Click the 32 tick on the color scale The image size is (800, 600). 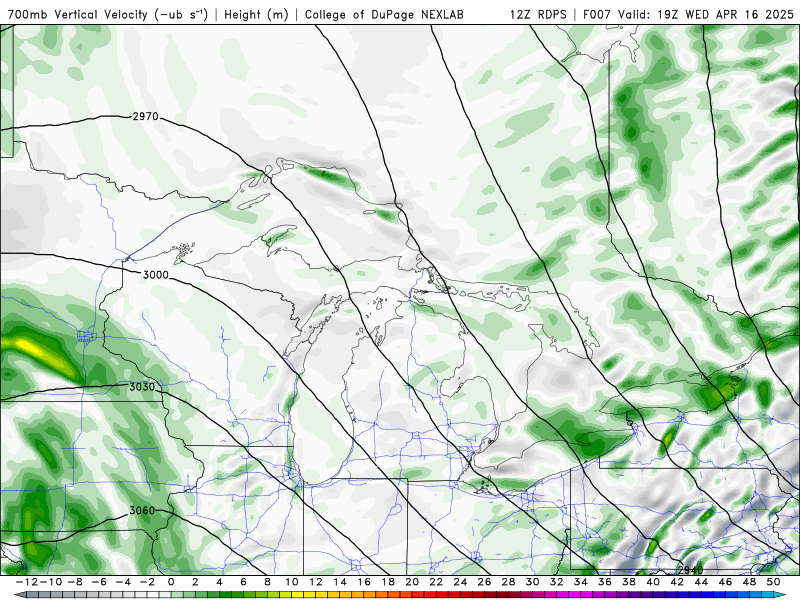tap(557, 582)
